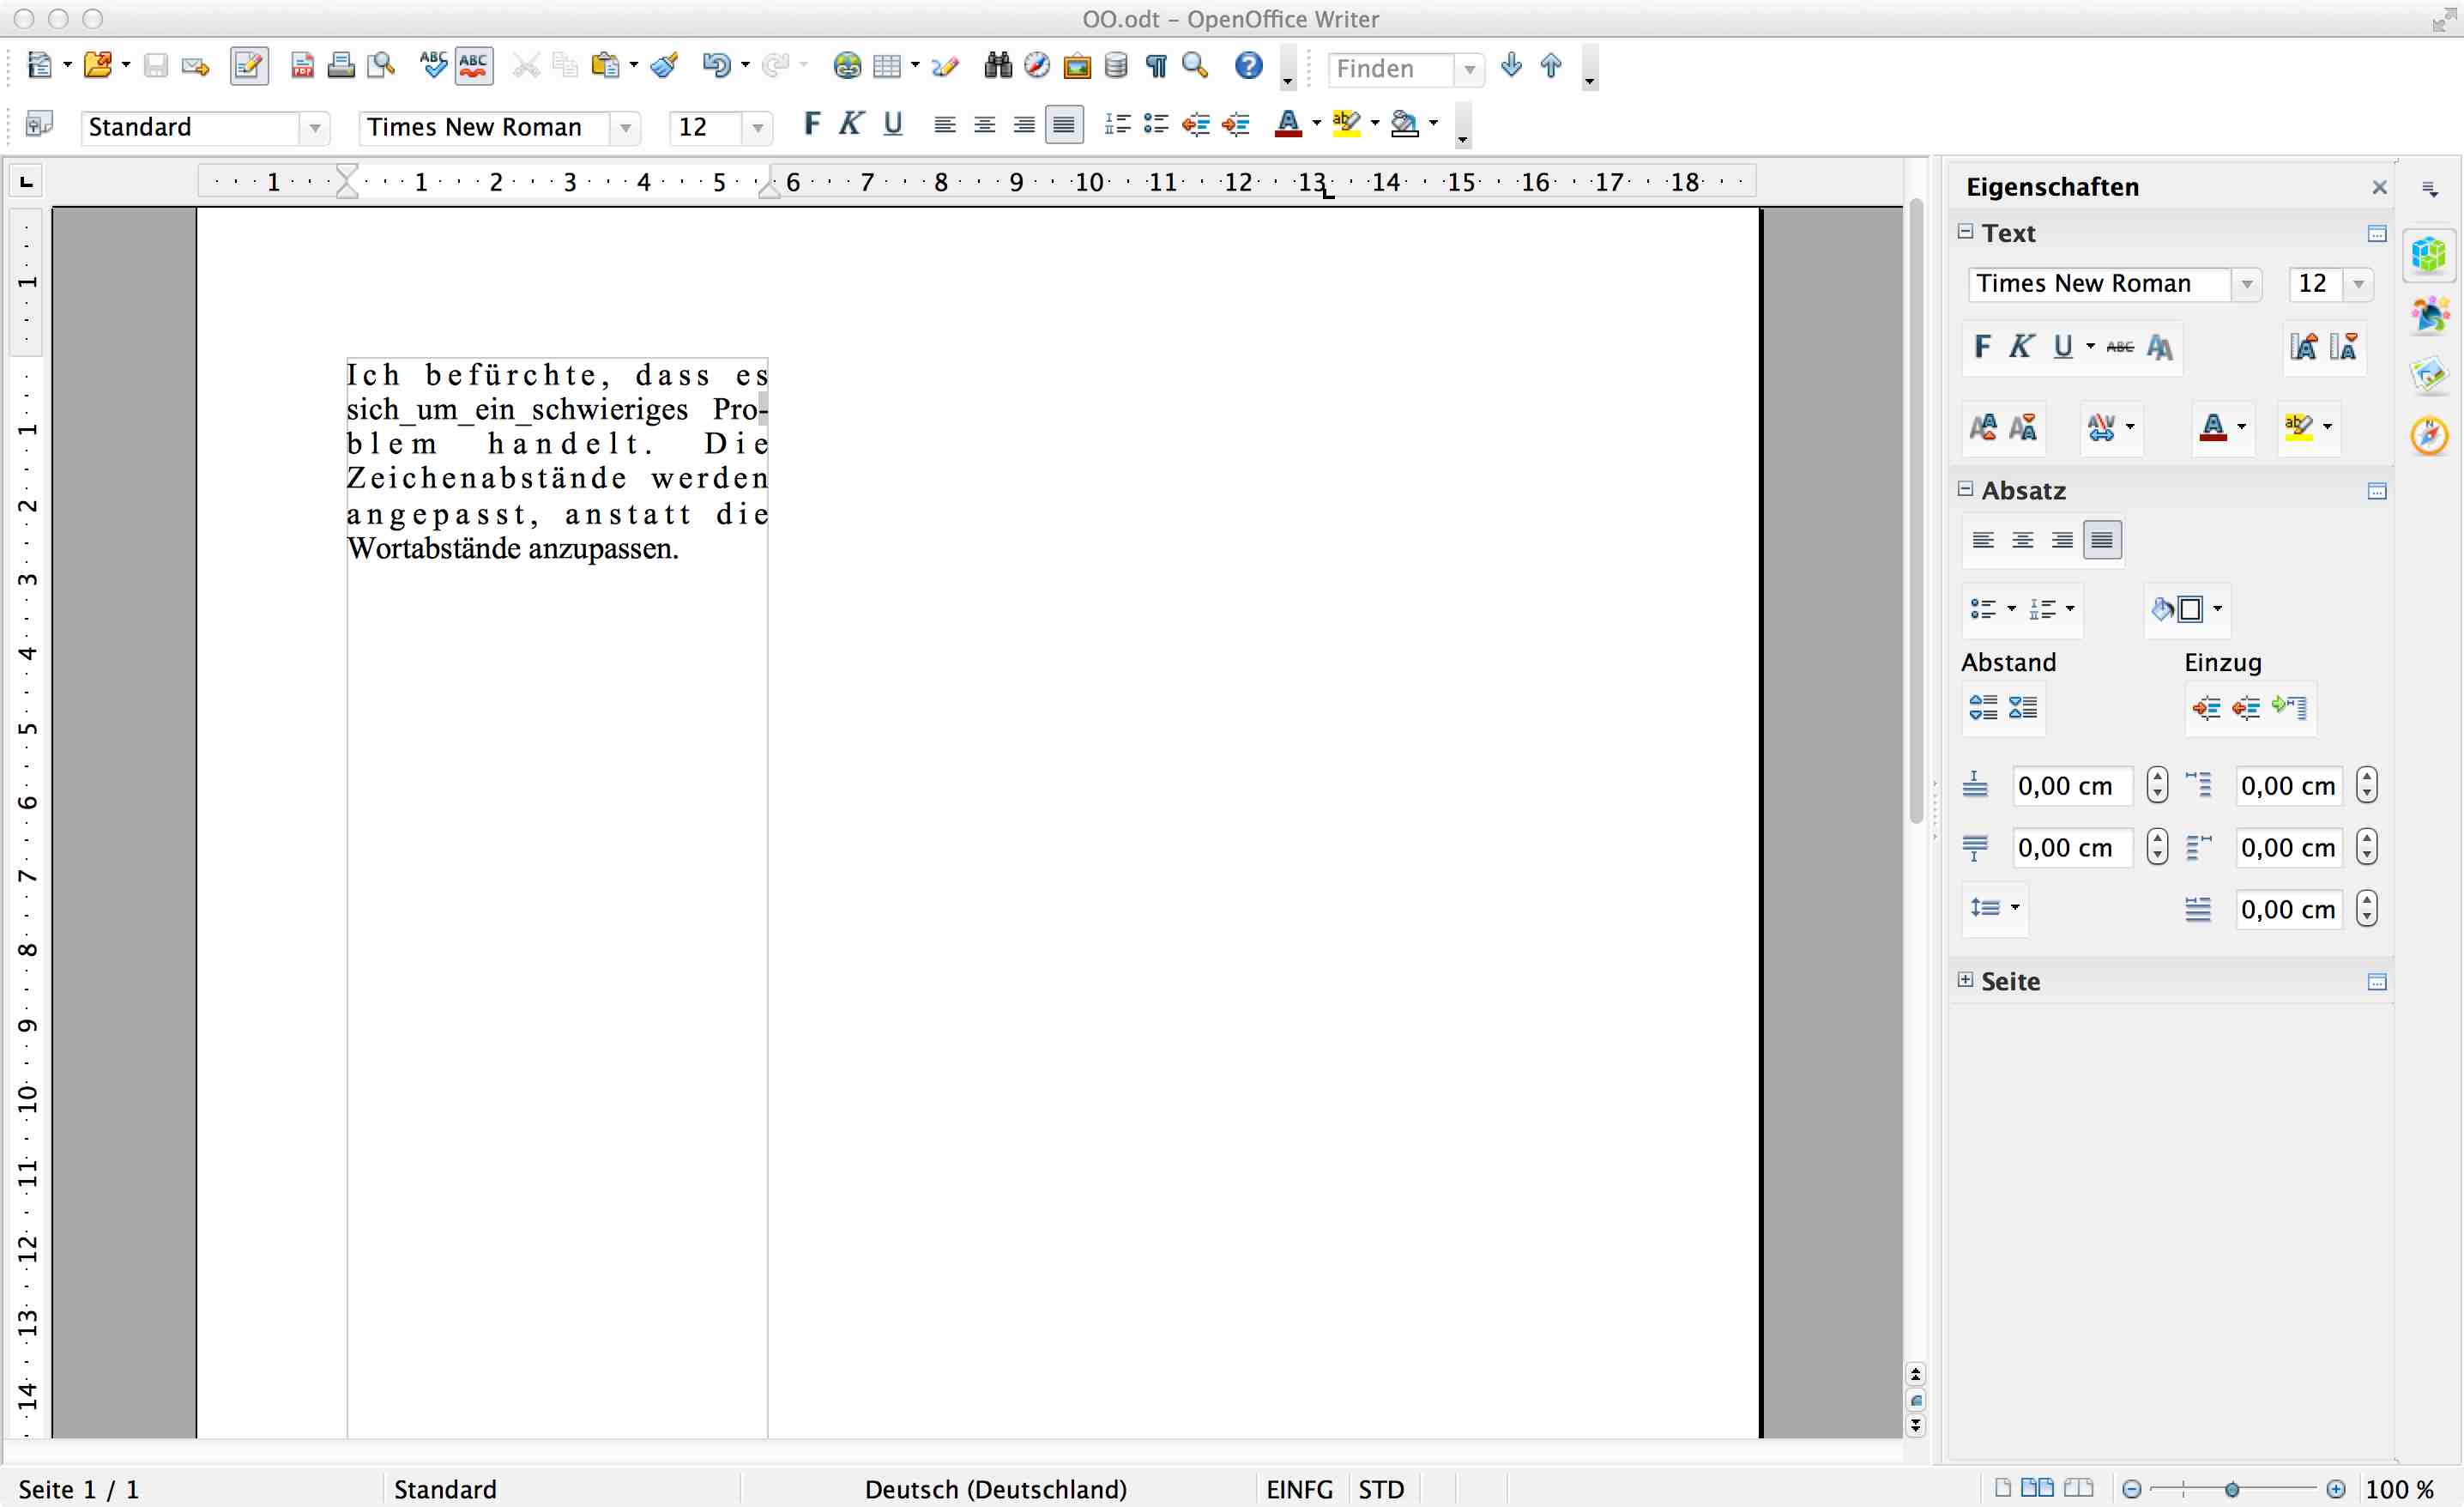This screenshot has width=2464, height=1507.
Task: Toggle superscript formatting in Text panel
Action: [2307, 347]
